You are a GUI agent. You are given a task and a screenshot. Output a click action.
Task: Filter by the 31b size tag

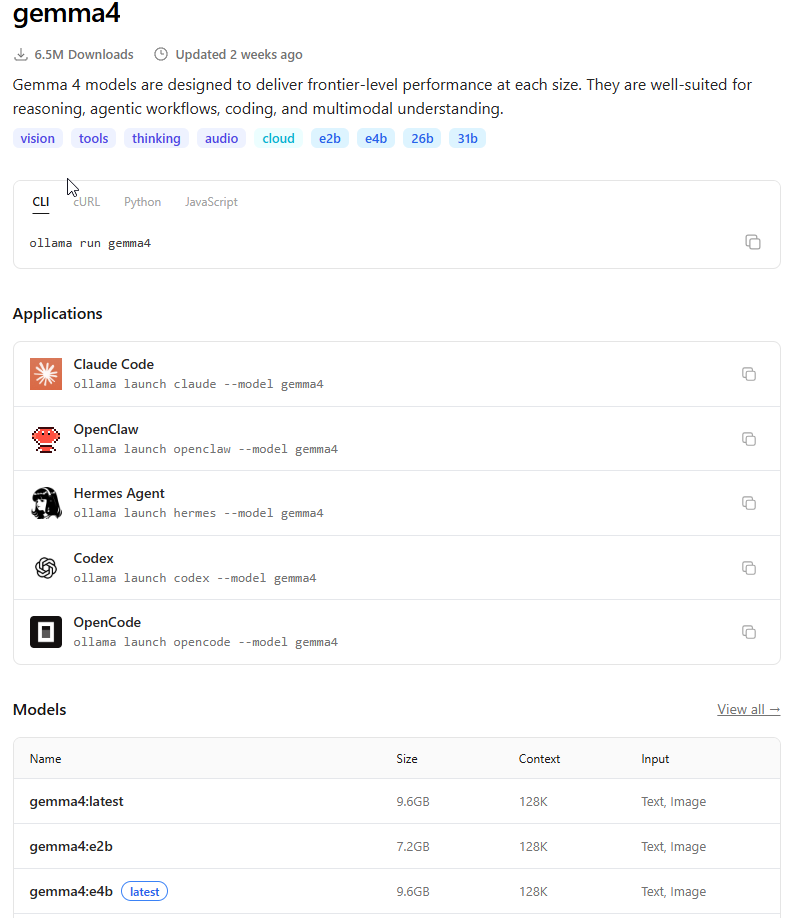click(x=467, y=138)
